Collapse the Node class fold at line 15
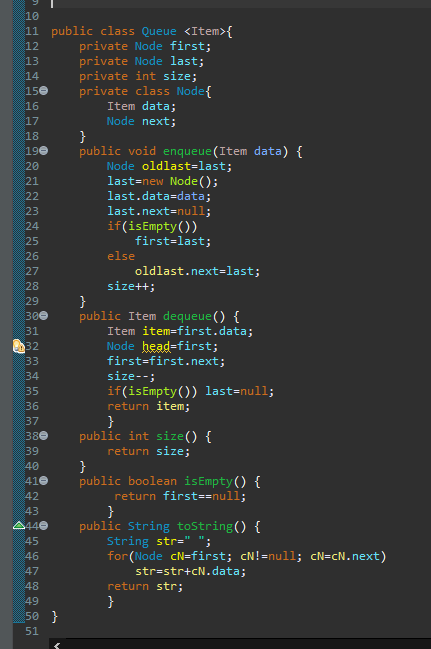 click(x=43, y=91)
